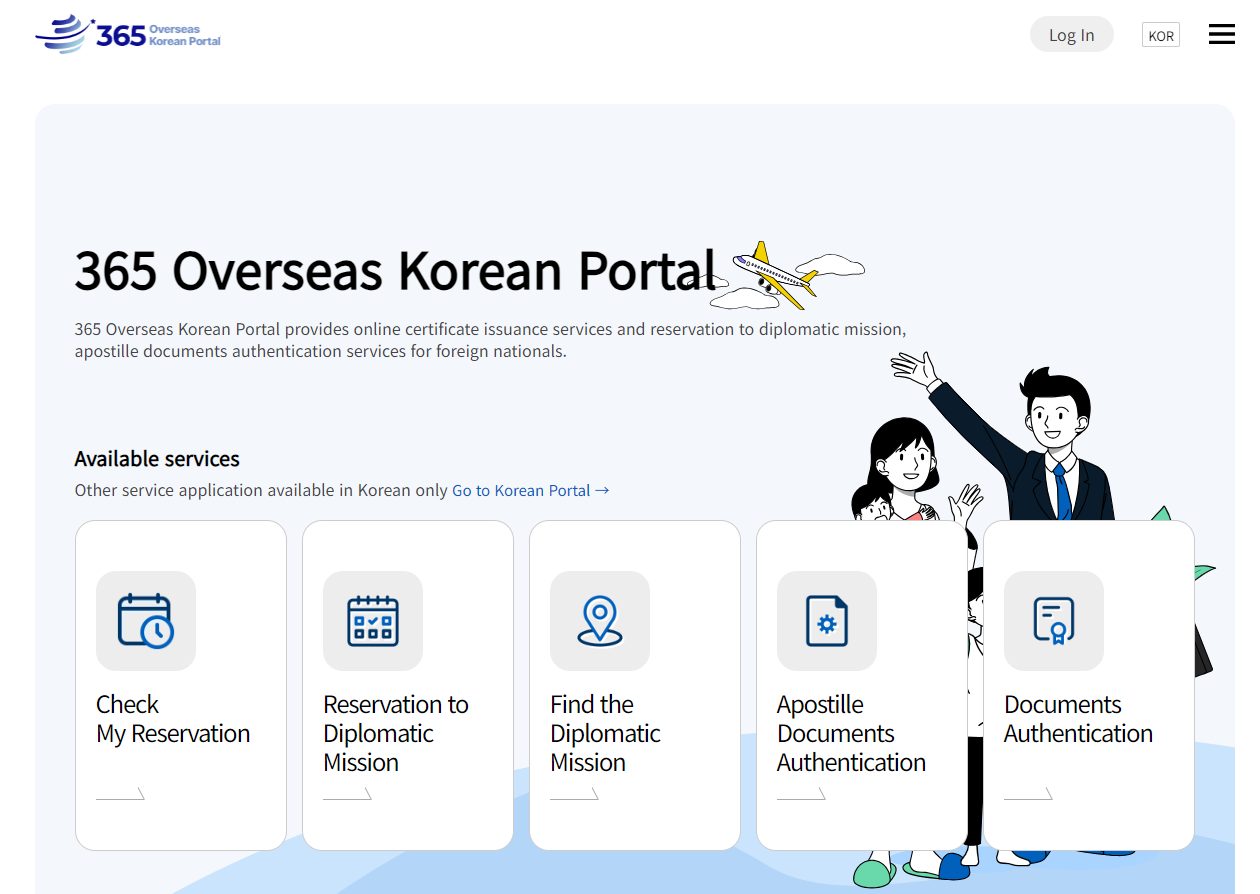The width and height of the screenshot is (1260, 894).
Task: Click the Available services heading
Action: (157, 459)
